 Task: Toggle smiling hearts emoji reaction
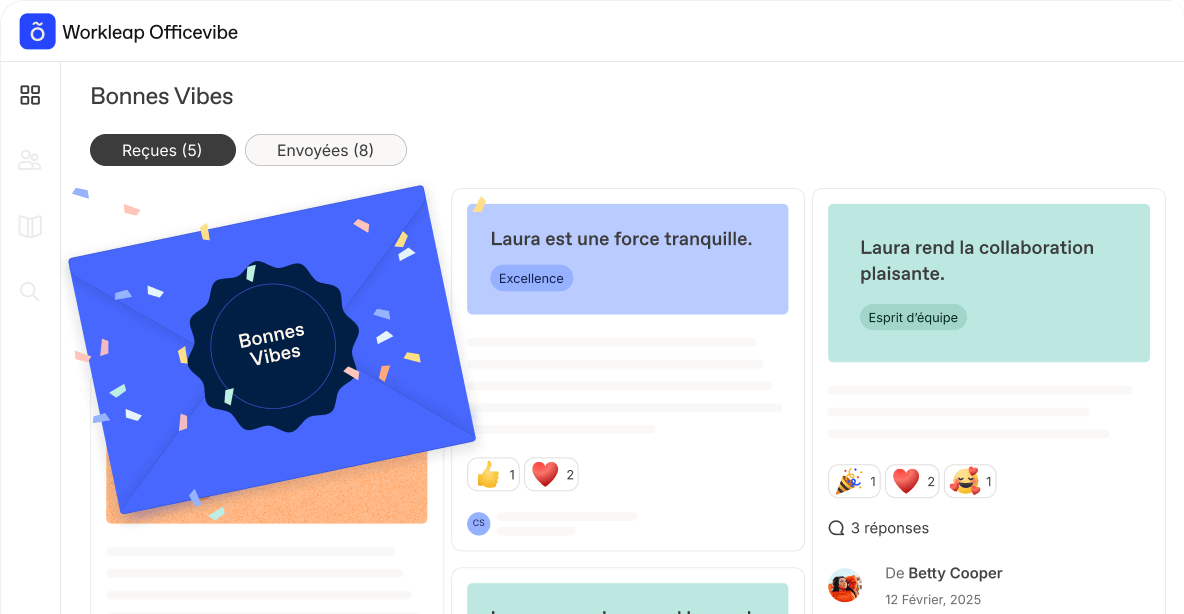(x=970, y=481)
